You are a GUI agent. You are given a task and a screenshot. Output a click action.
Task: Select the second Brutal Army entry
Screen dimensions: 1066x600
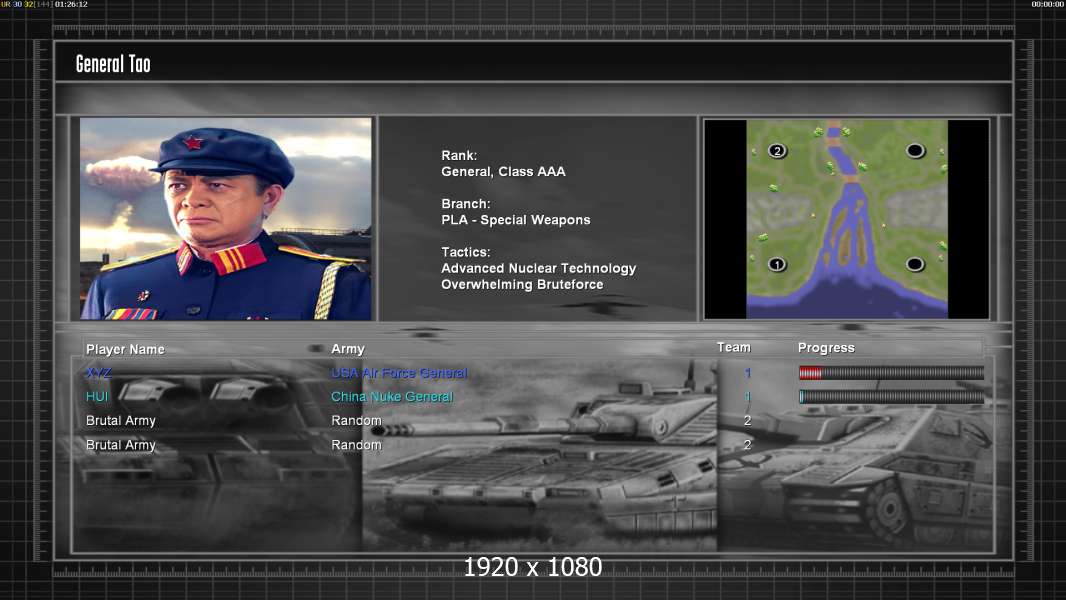click(x=120, y=445)
